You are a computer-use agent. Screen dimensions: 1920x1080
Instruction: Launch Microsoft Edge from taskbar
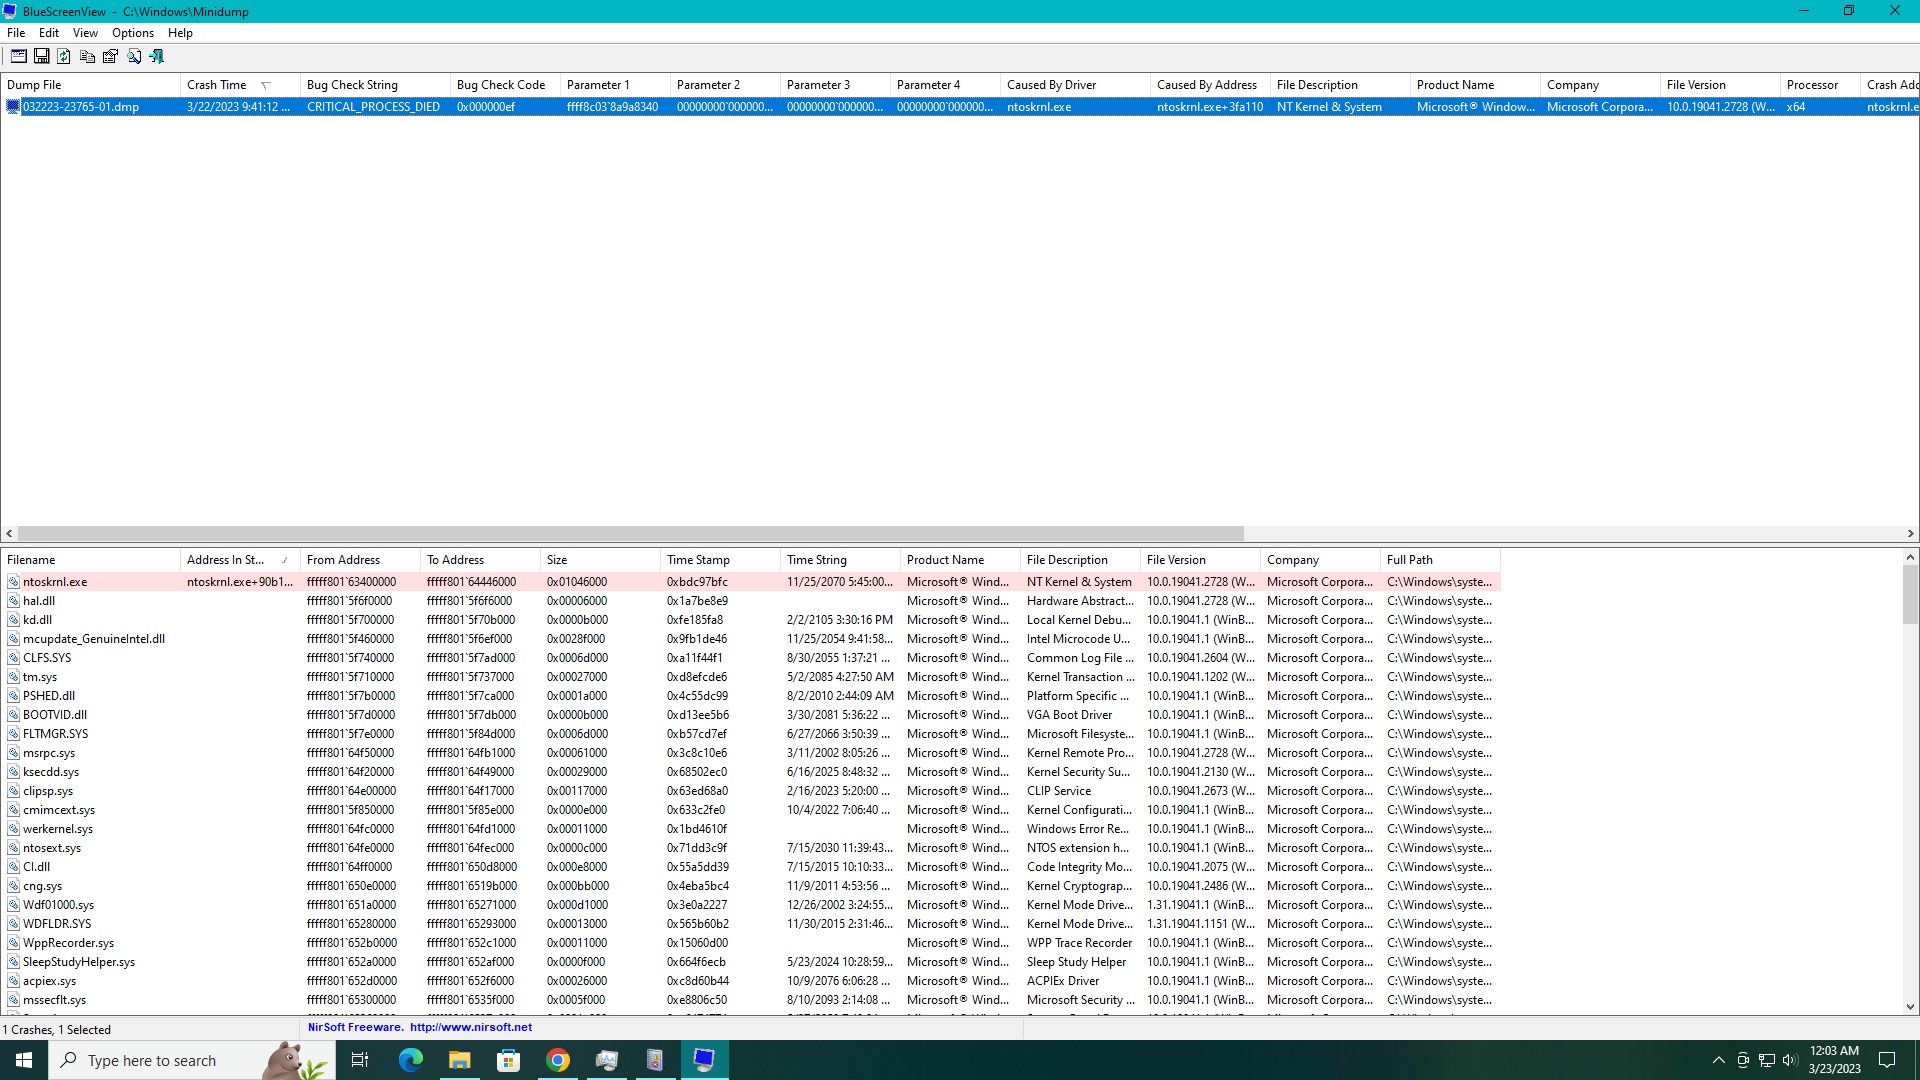(410, 1060)
